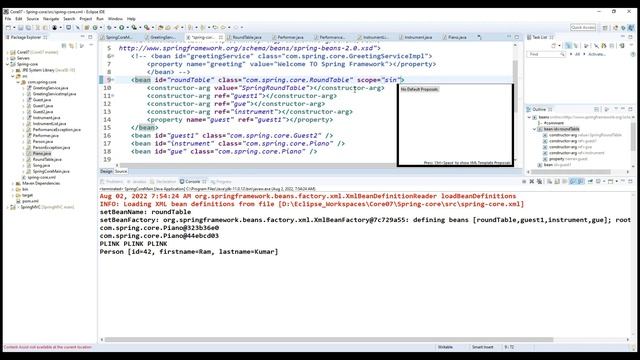This screenshot has height=360, width=640.
Task: Collapse the com.spring.core package
Action: coord(18,82)
